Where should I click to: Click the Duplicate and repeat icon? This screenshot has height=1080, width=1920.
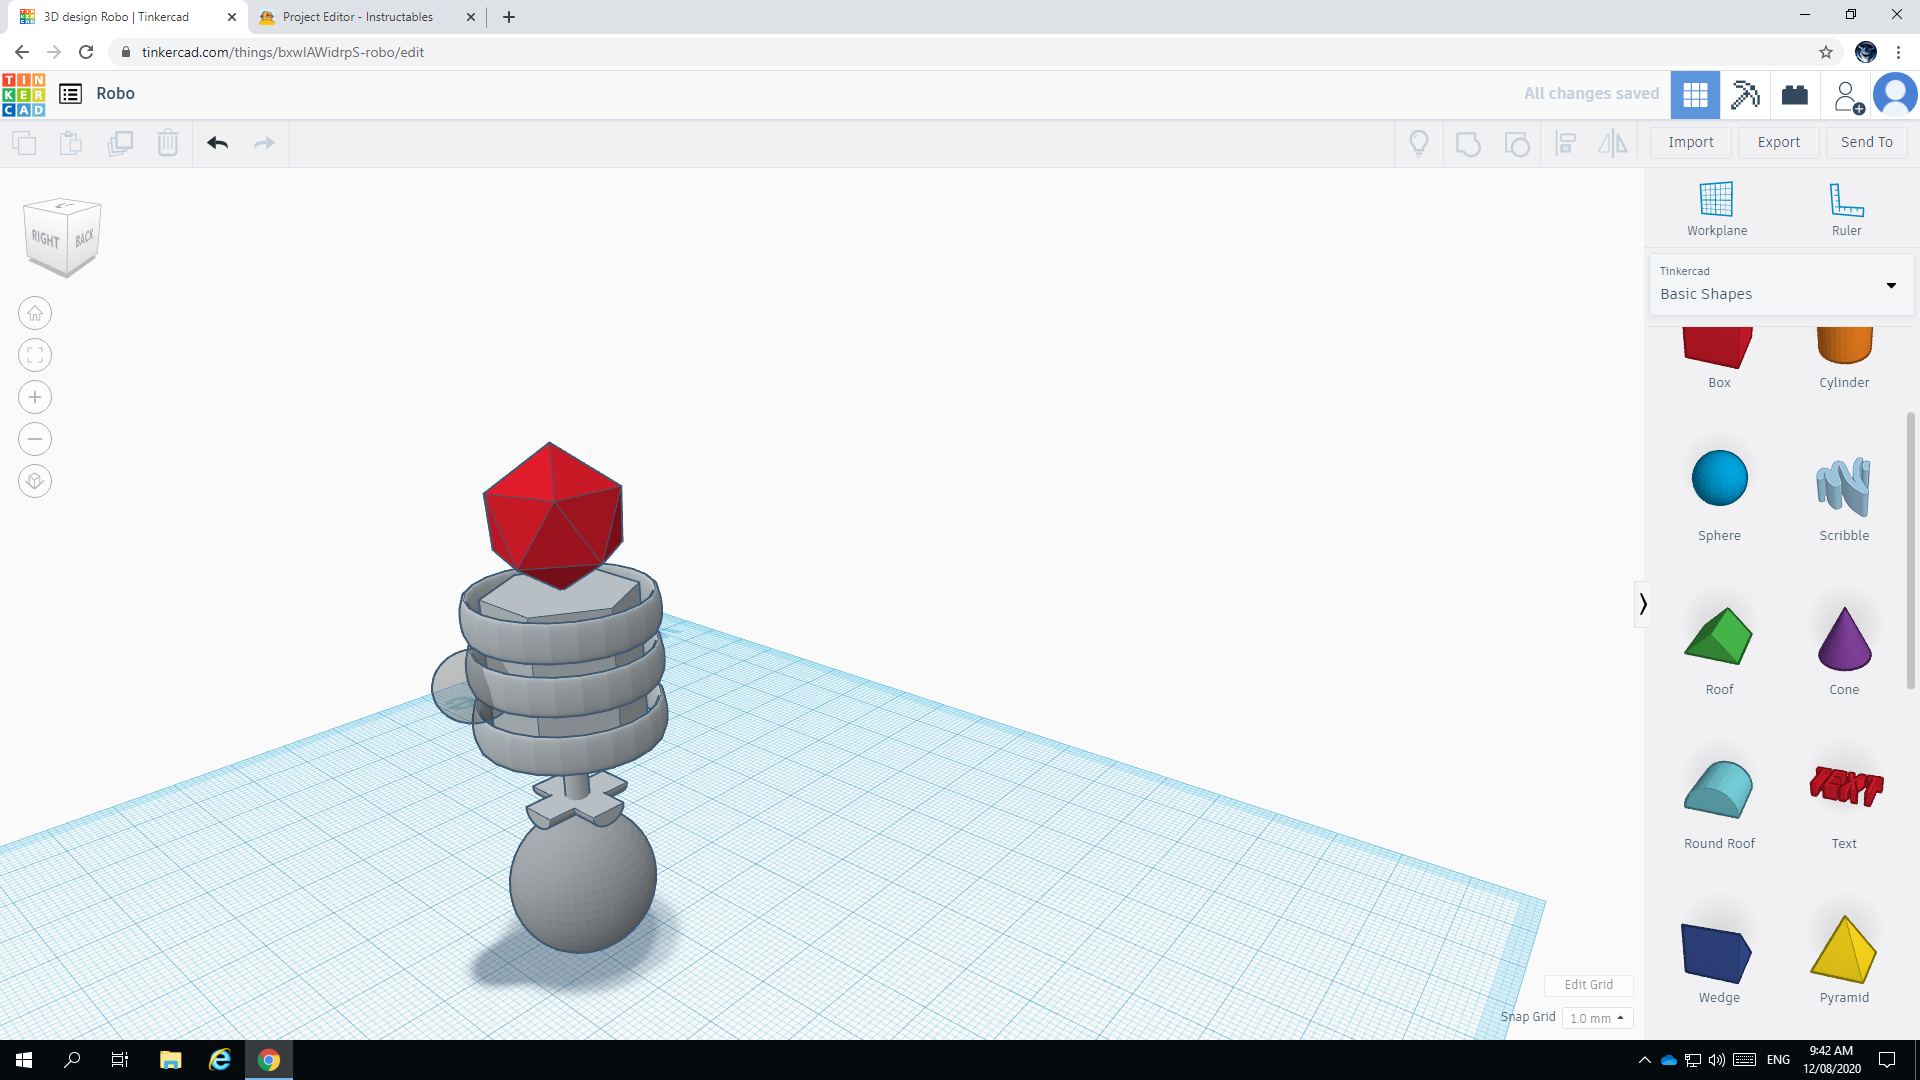(x=120, y=143)
